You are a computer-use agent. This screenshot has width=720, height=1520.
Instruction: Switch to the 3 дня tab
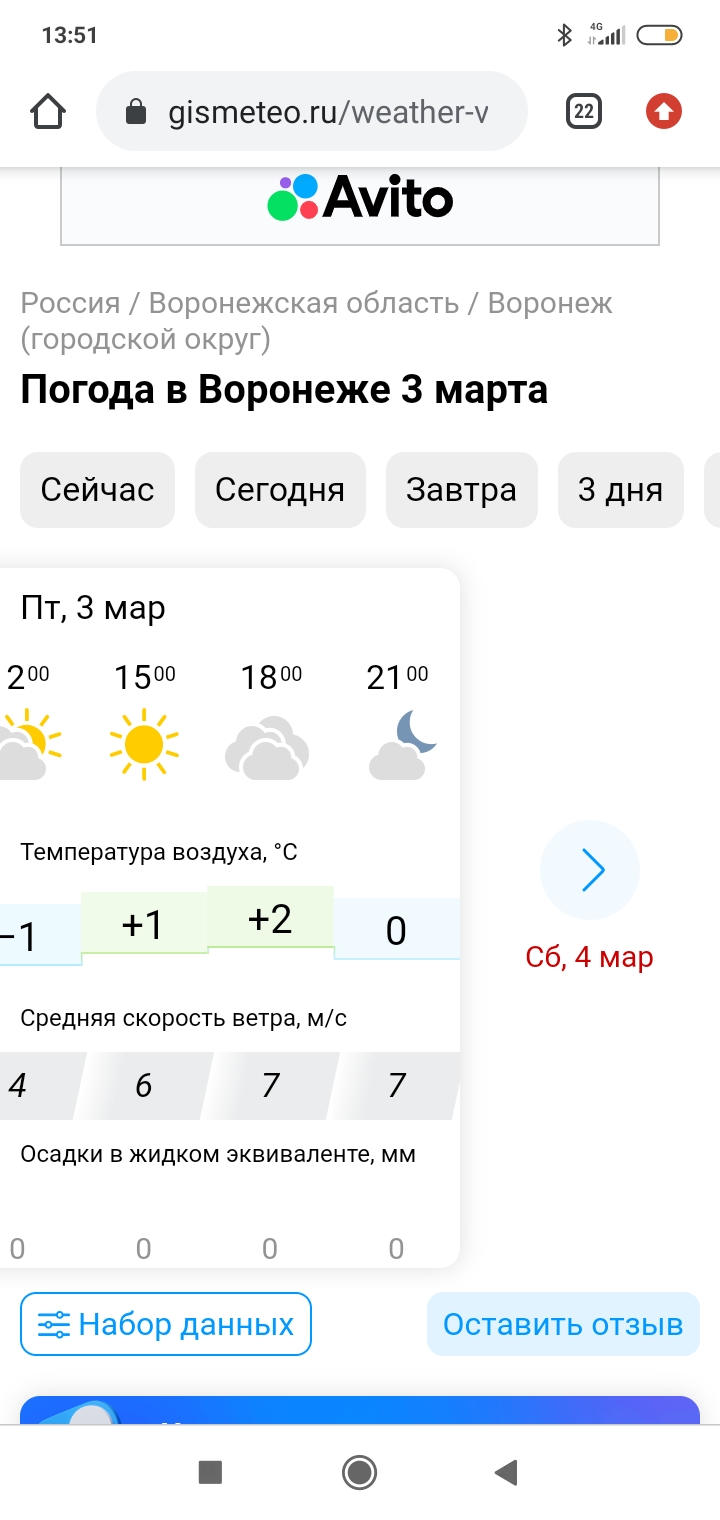(620, 490)
